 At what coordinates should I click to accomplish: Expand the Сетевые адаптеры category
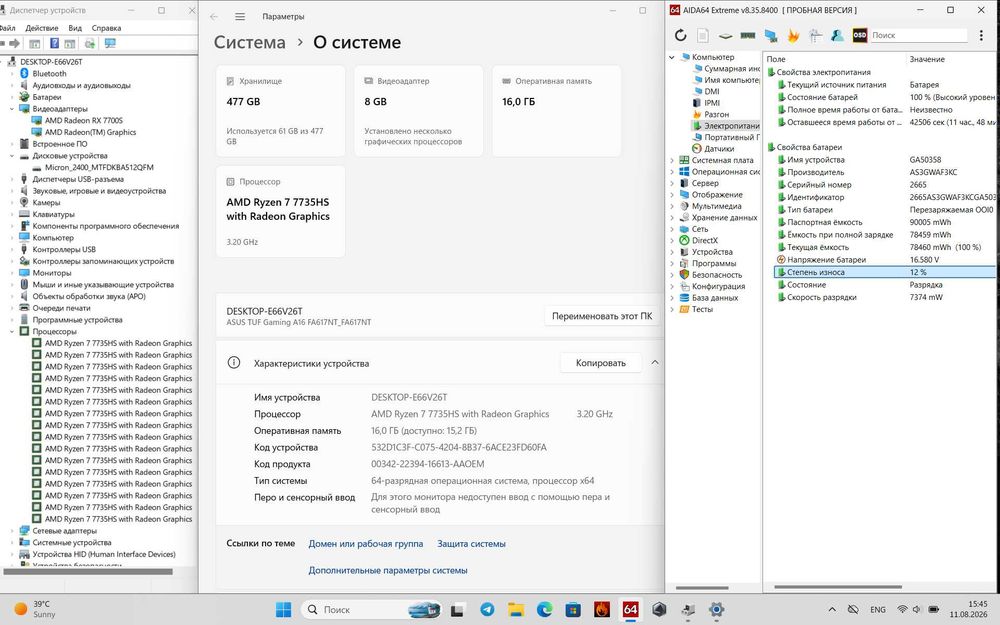(11, 531)
